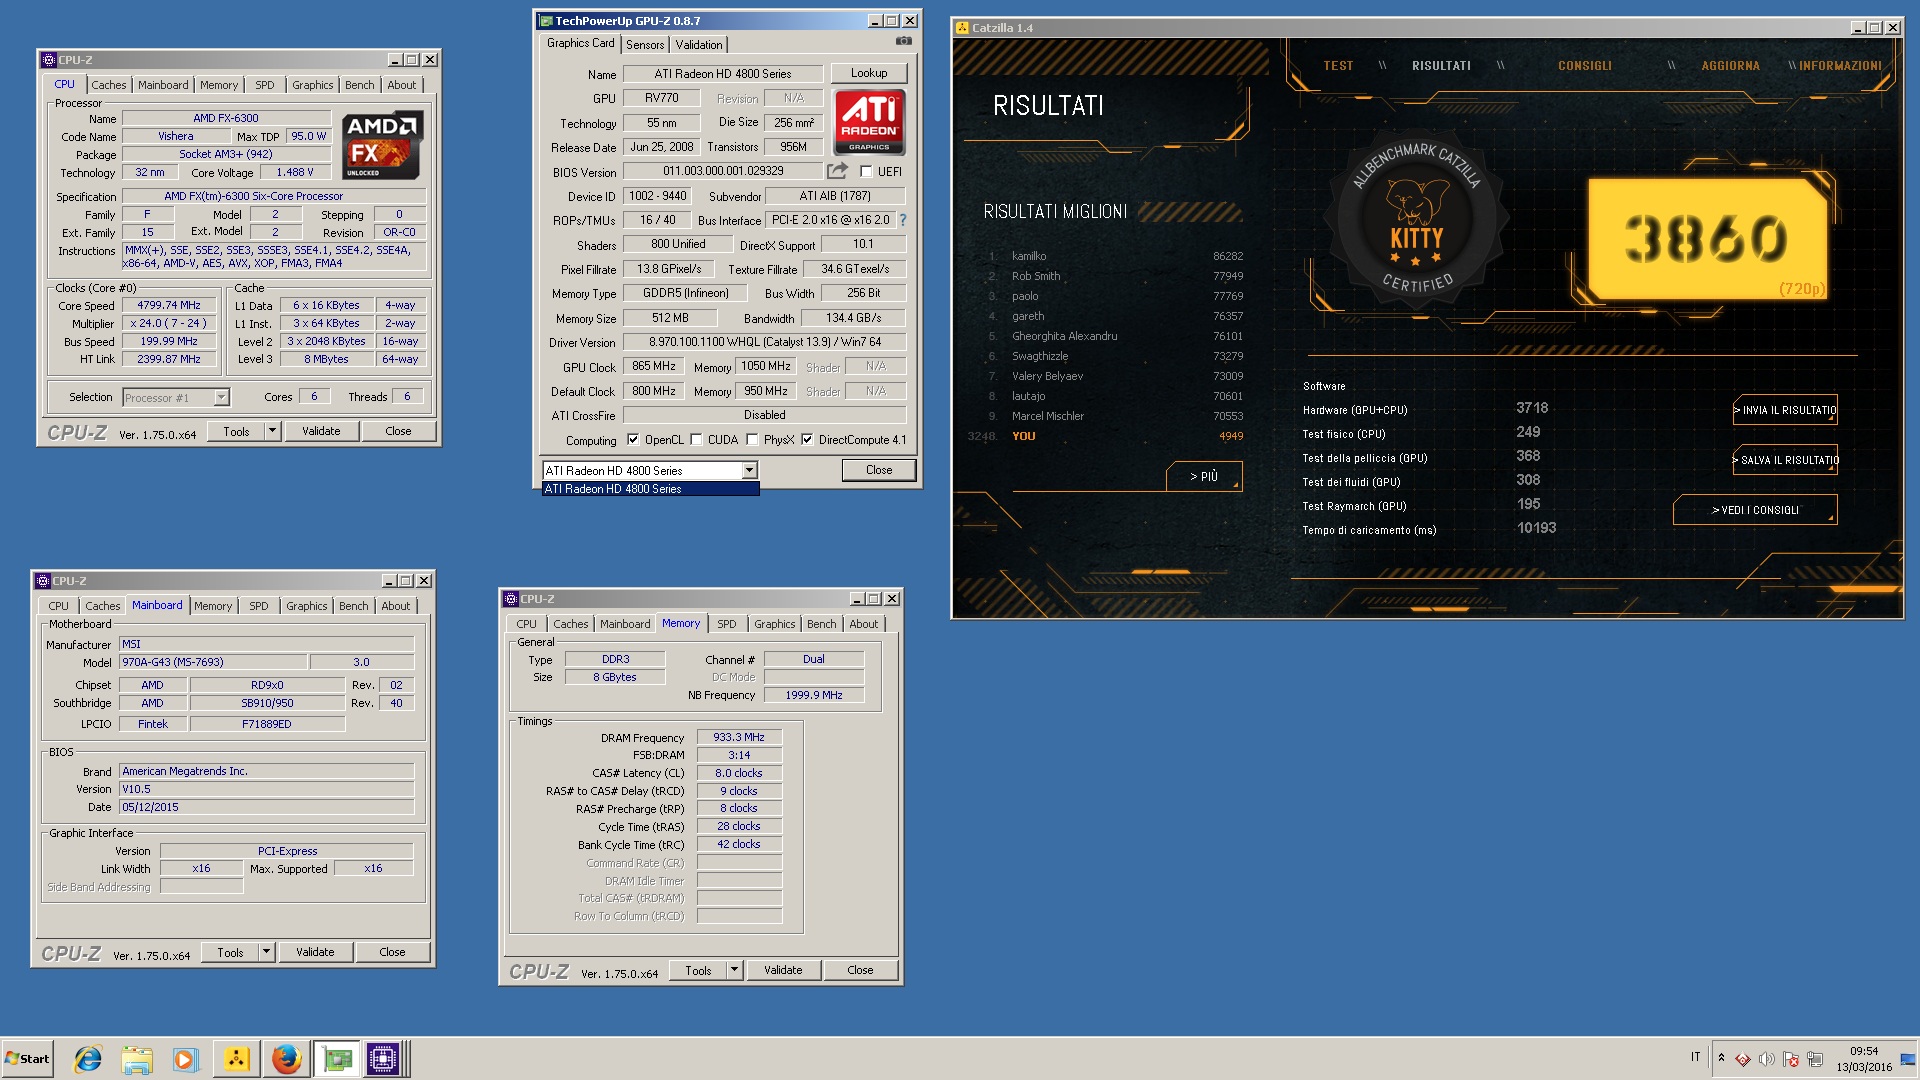This screenshot has height=1080, width=1920.
Task: Toggle the DirectCompute 4.1 checkbox
Action: tap(807, 440)
